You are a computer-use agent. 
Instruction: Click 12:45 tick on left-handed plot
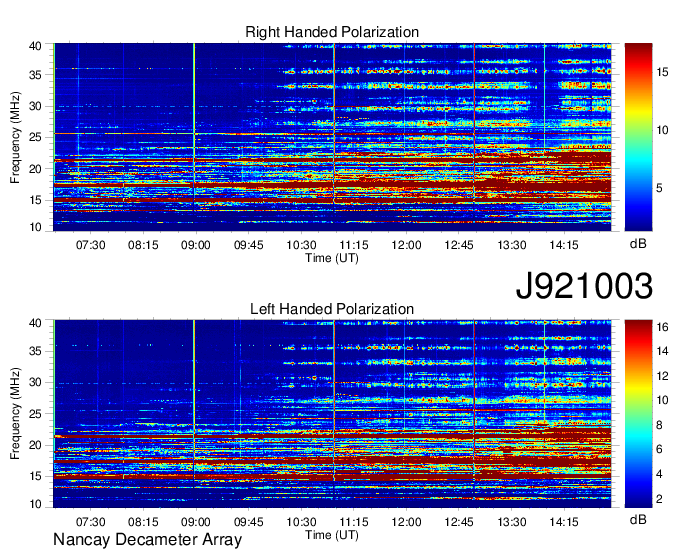pyautogui.click(x=459, y=522)
